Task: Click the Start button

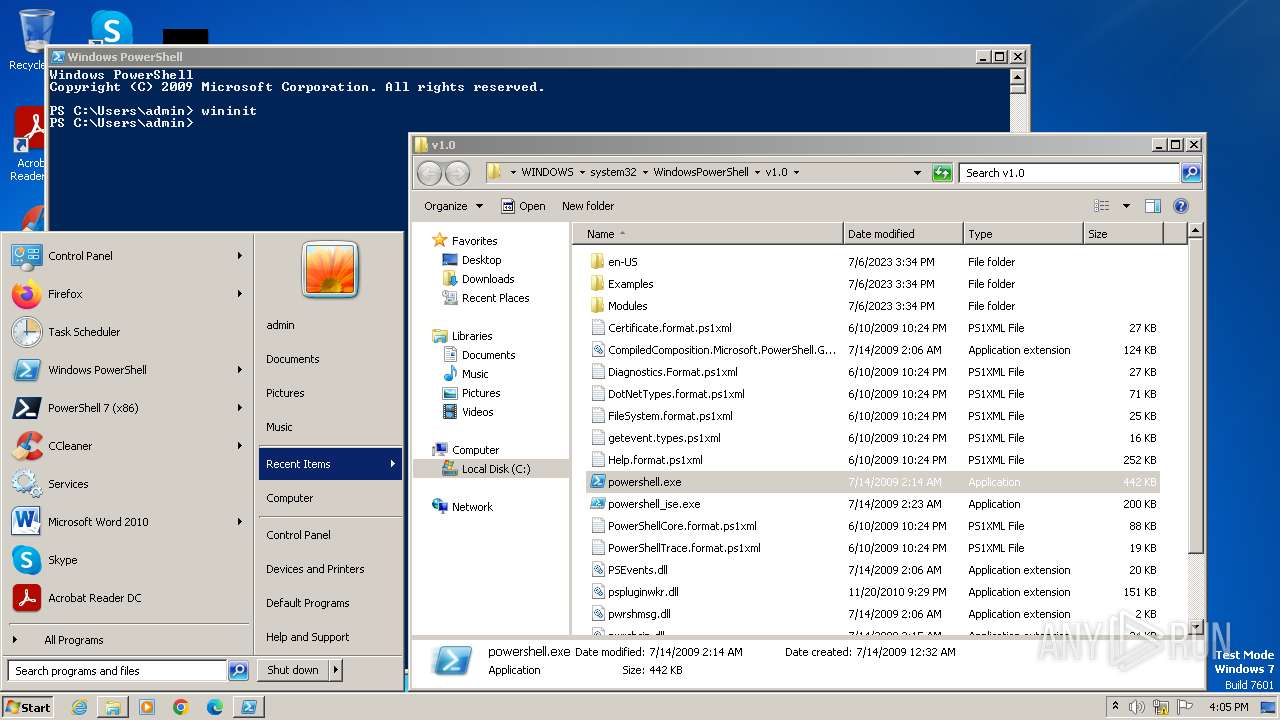Action: [x=28, y=707]
